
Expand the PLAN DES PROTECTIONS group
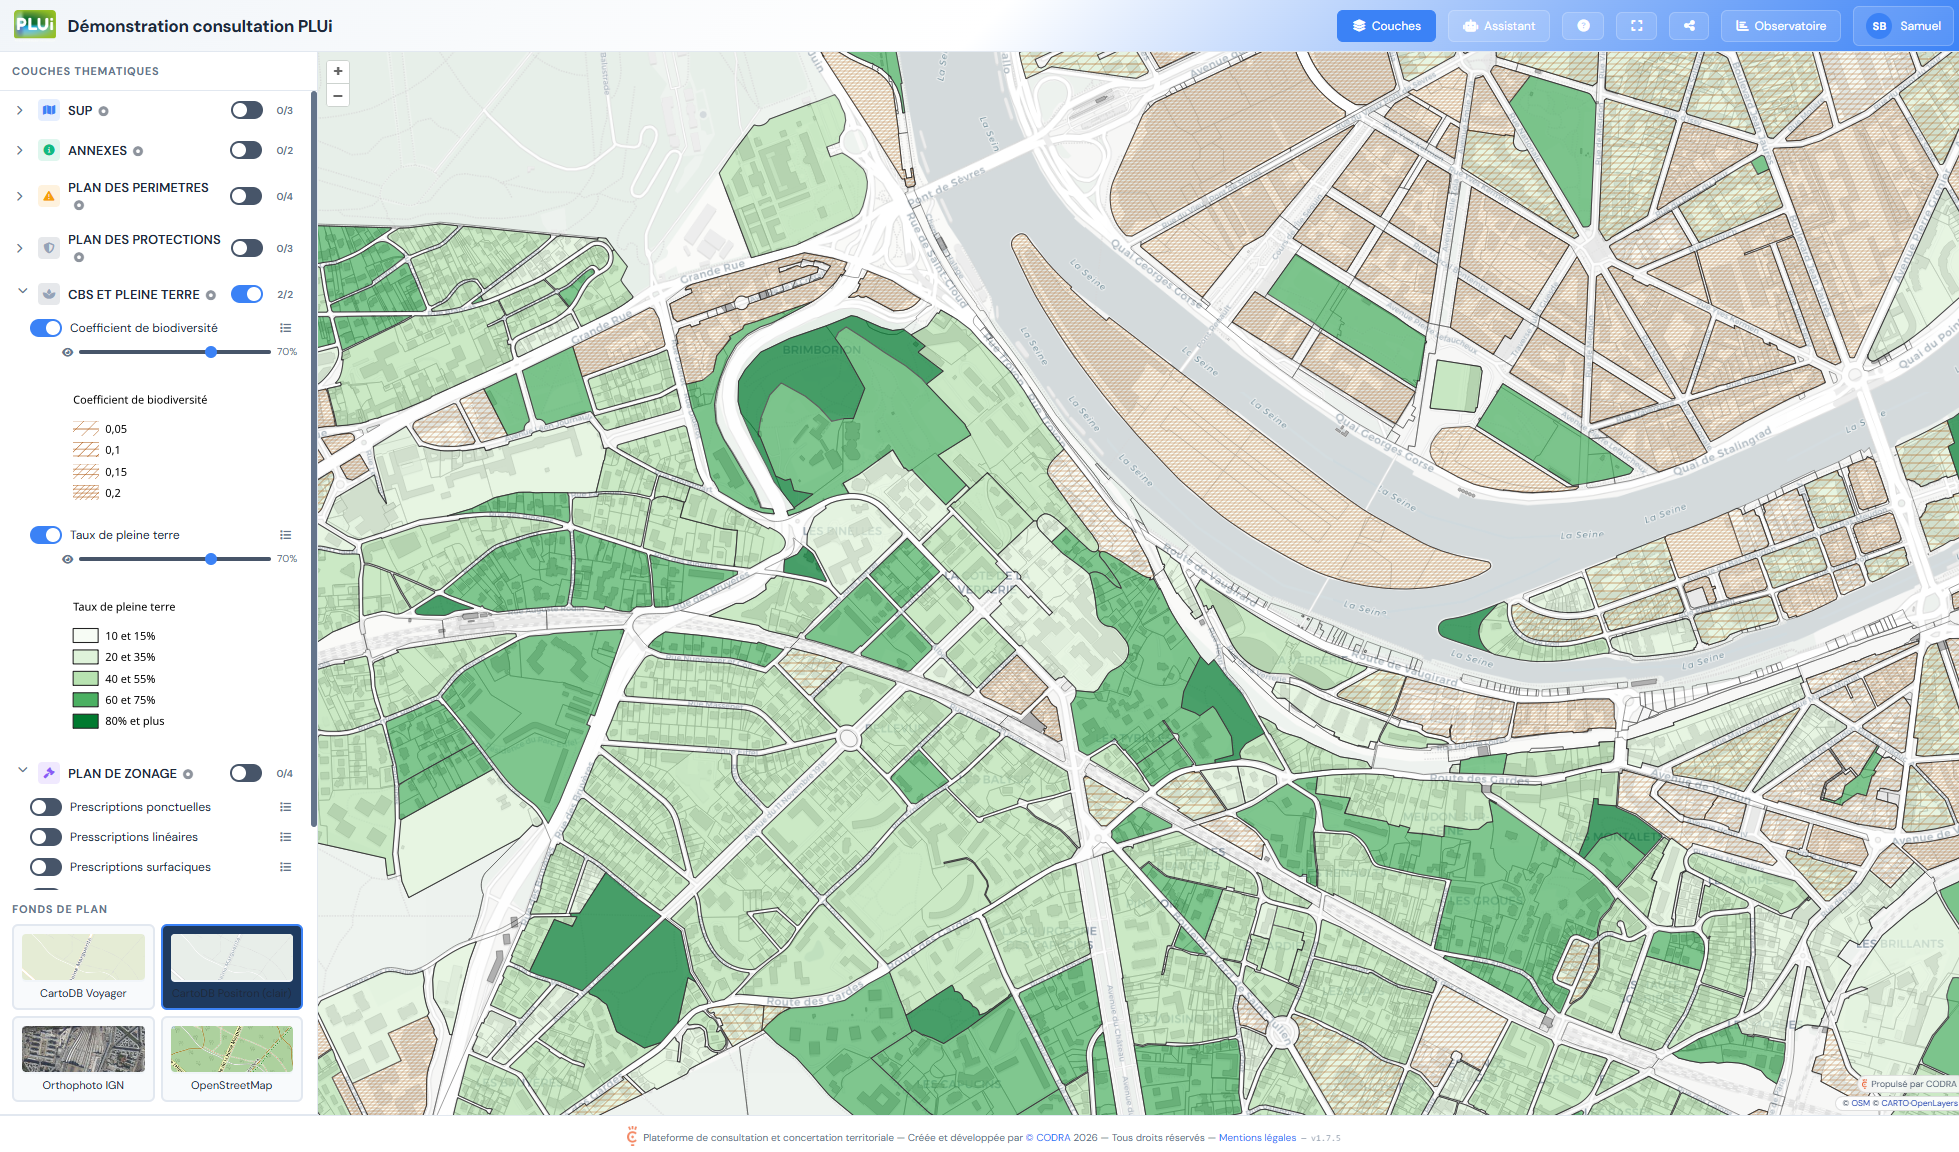click(19, 248)
